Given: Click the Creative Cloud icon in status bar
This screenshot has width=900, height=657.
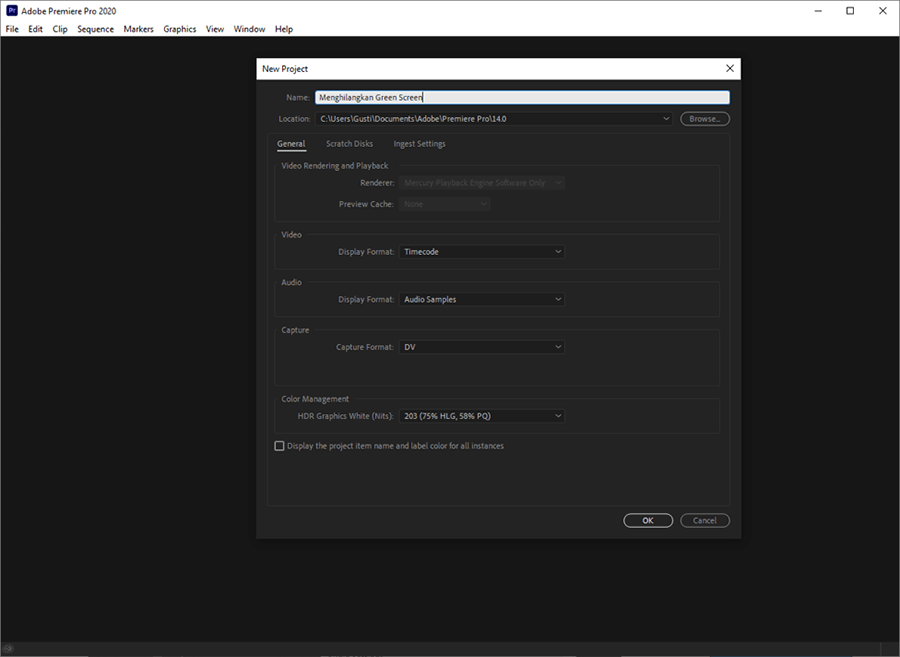Looking at the screenshot, I should point(8,649).
